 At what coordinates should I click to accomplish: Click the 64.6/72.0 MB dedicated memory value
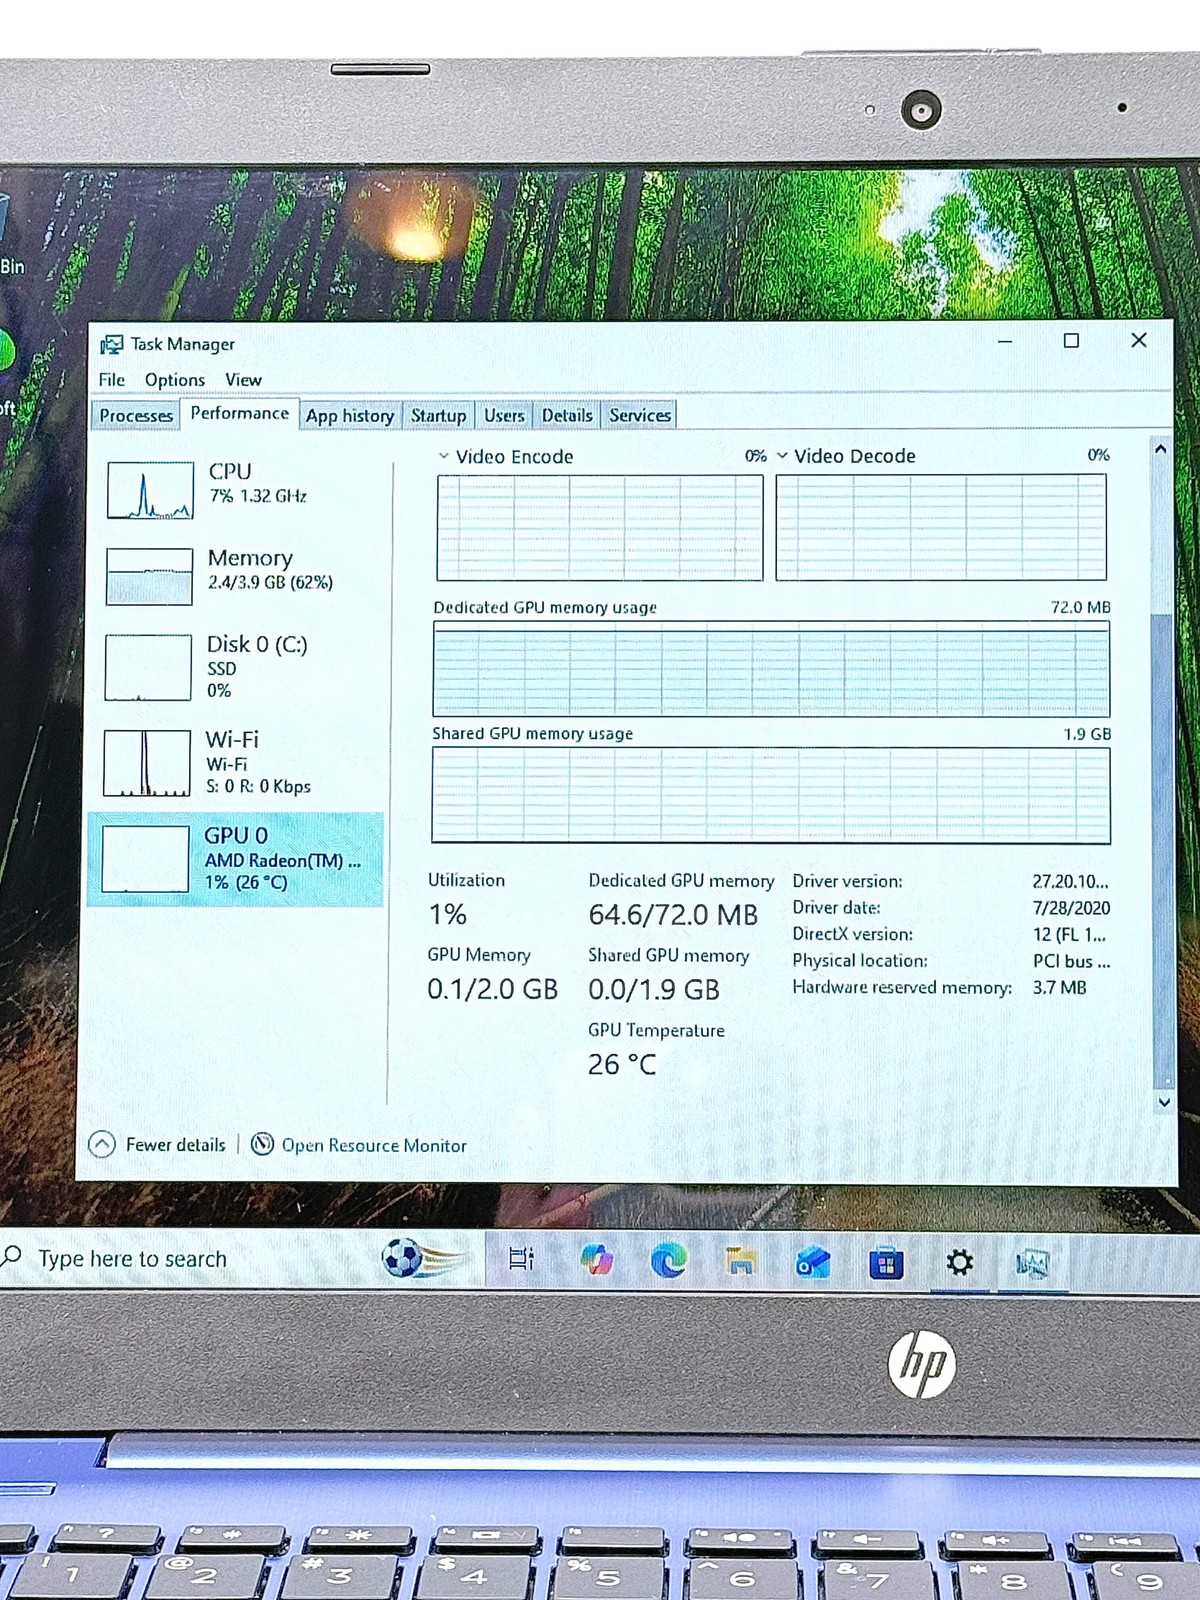(673, 915)
